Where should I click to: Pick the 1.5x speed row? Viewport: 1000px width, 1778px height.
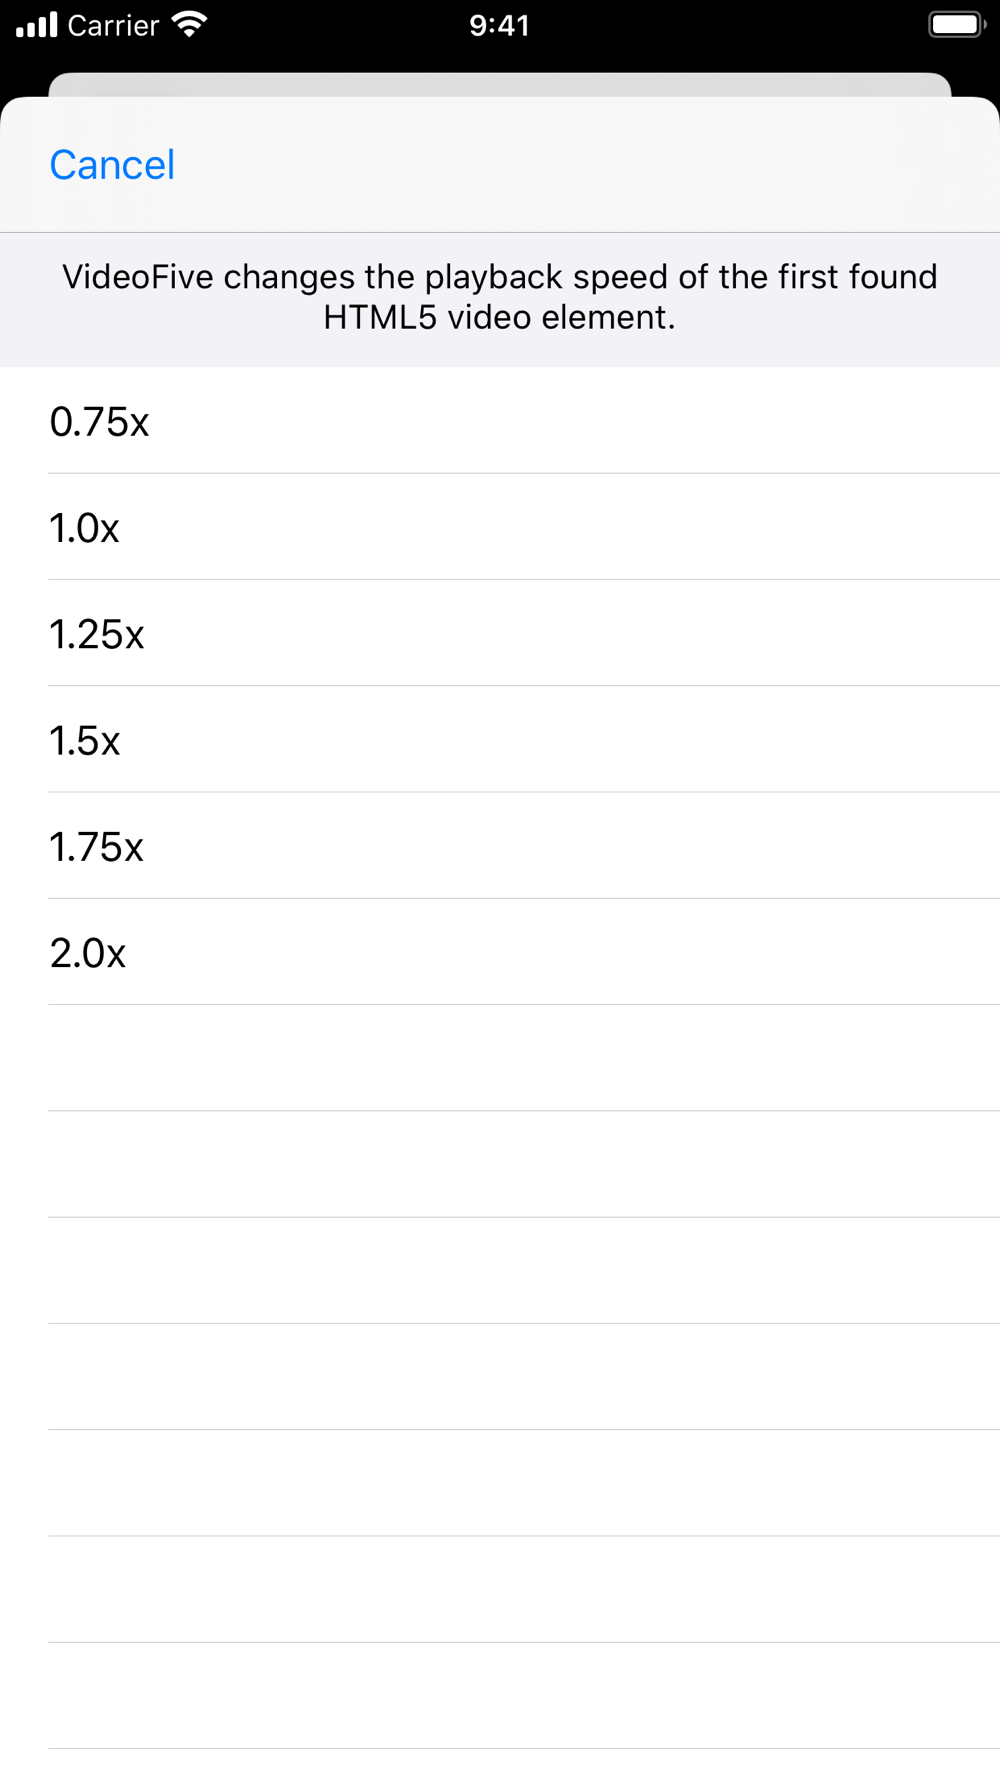(x=500, y=739)
